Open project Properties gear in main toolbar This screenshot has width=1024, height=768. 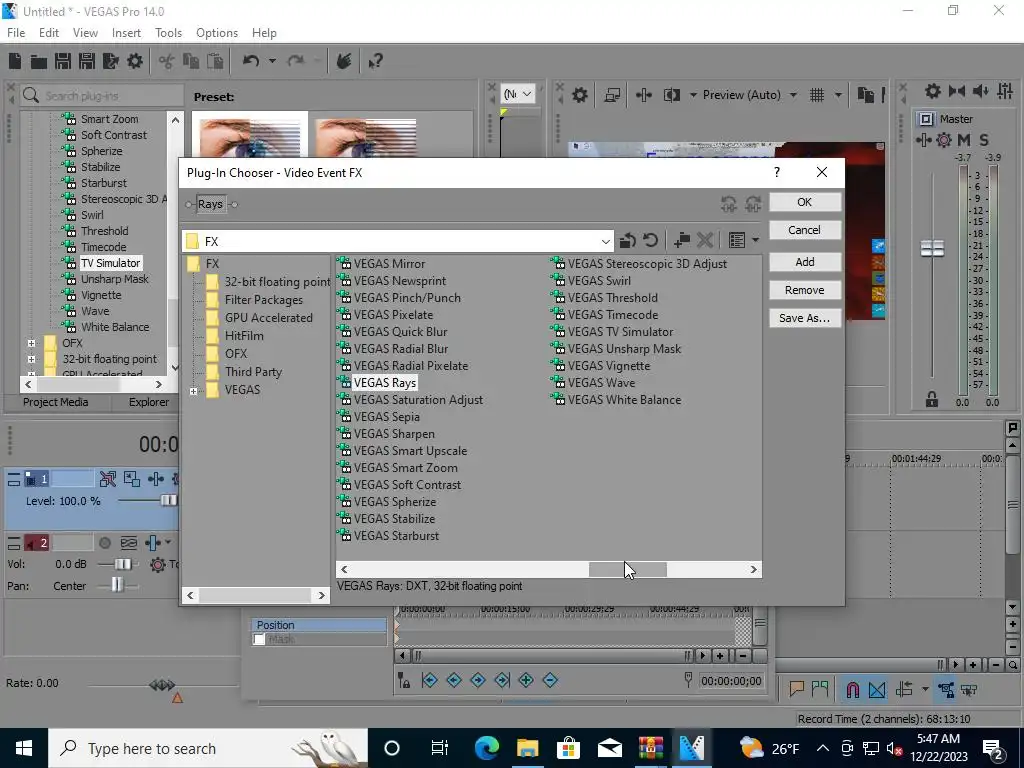[x=135, y=61]
